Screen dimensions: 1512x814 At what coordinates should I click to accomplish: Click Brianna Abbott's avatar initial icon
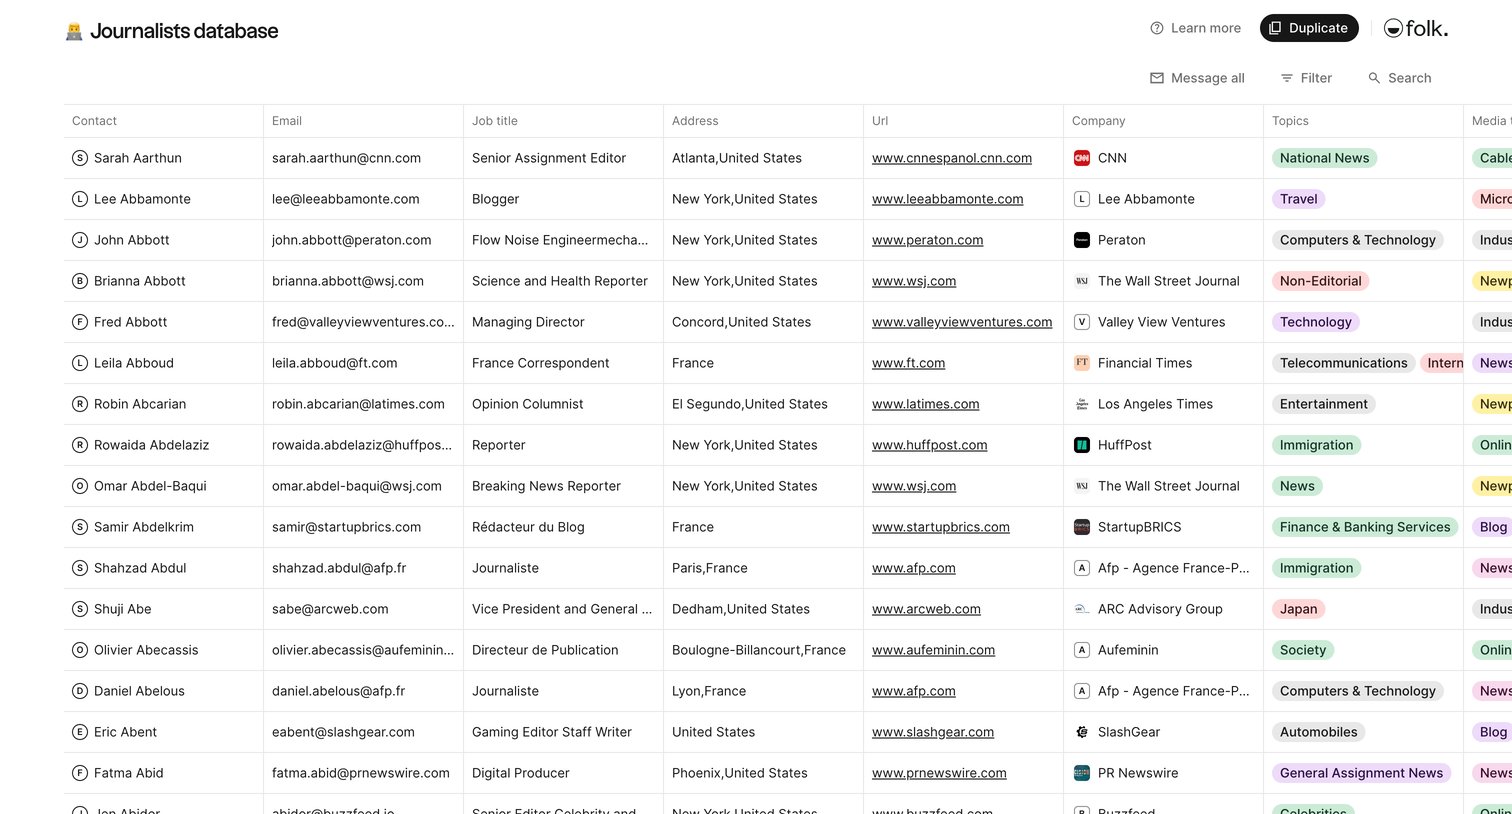tap(80, 281)
